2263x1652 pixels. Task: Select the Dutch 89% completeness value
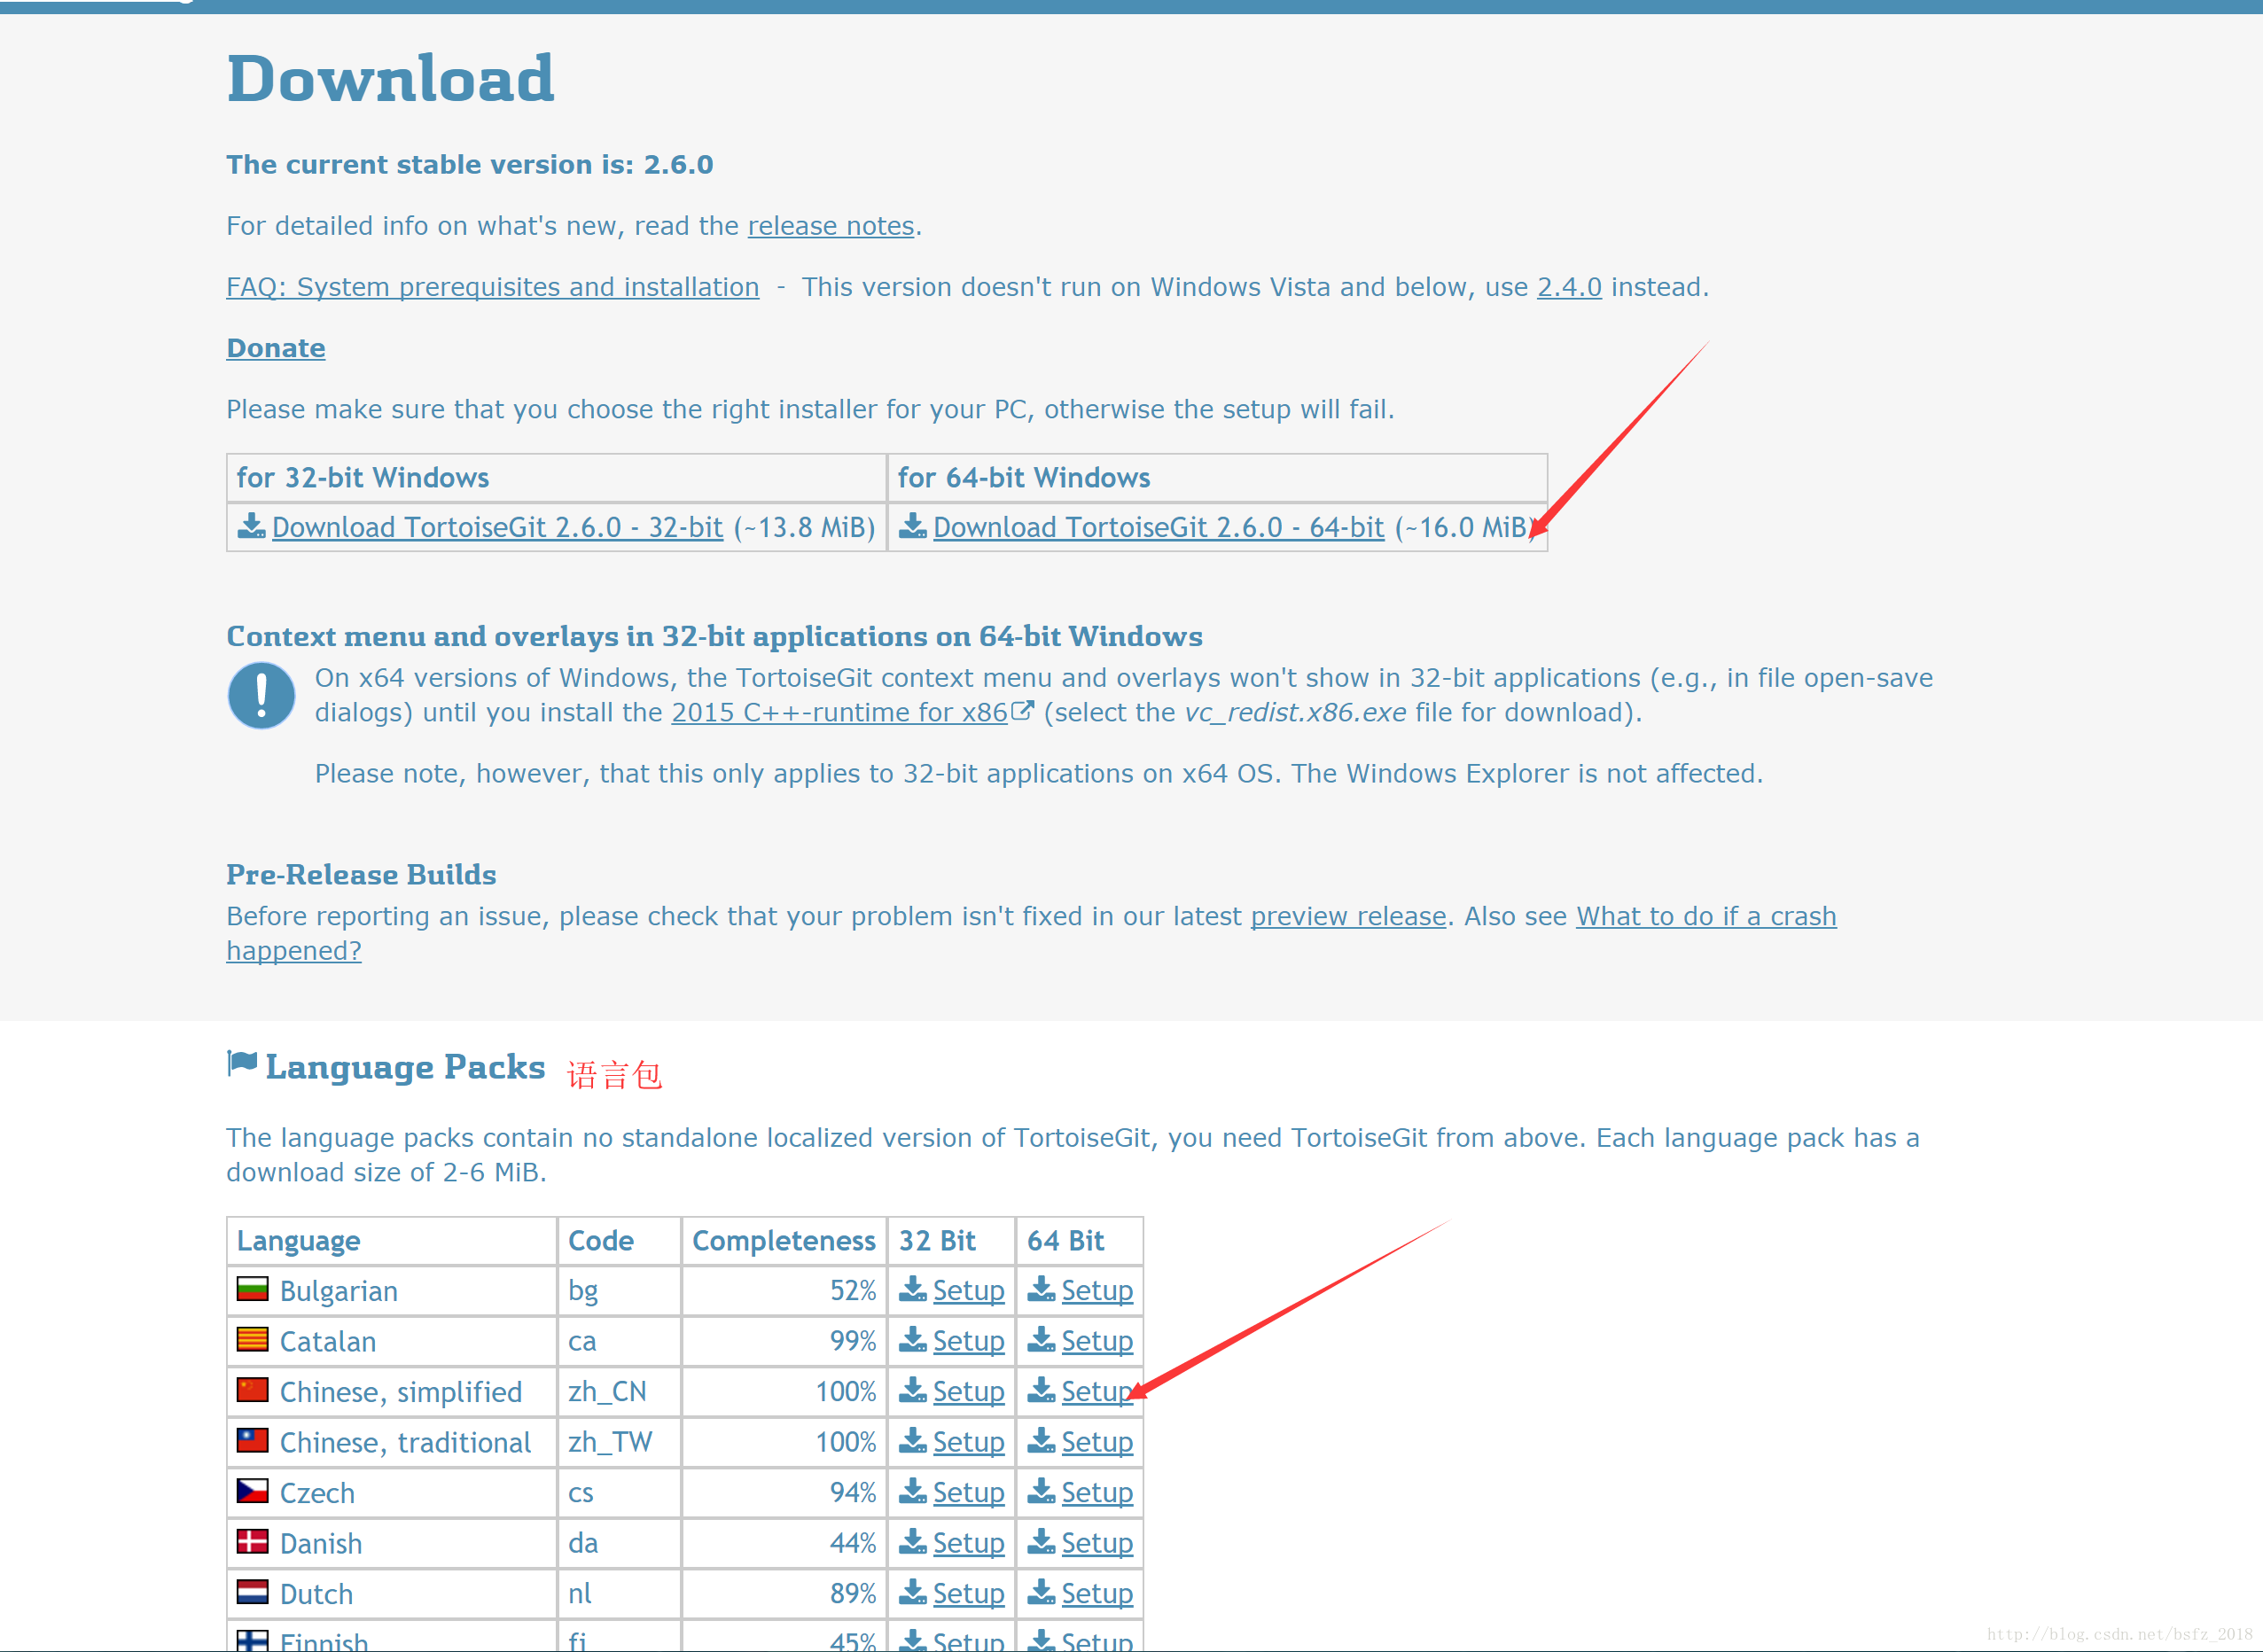[853, 1594]
